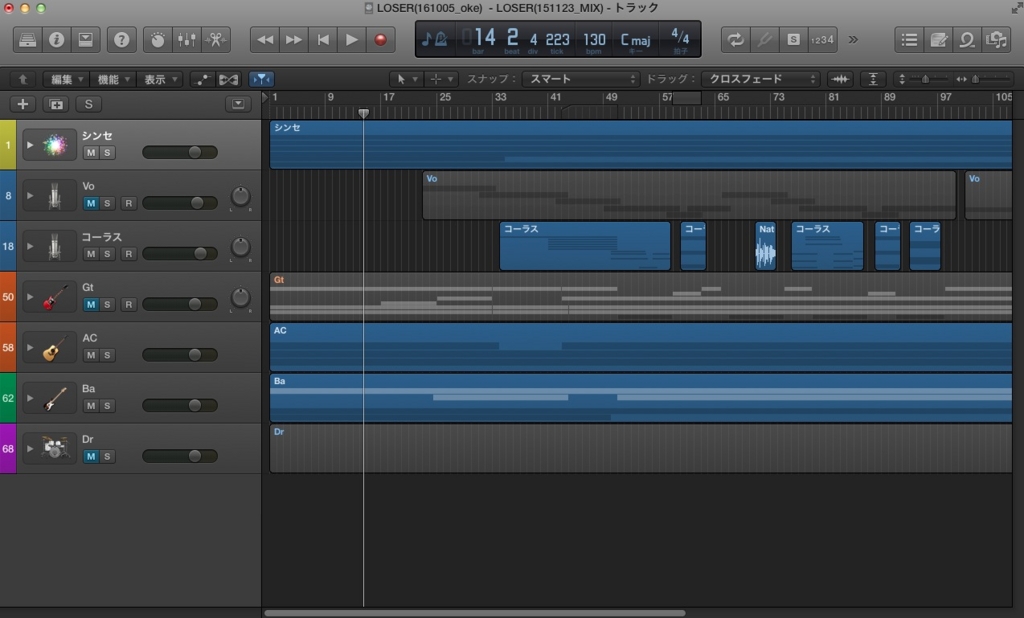Open the Inspector info button
Screen dimensions: 1024x618
[57, 40]
